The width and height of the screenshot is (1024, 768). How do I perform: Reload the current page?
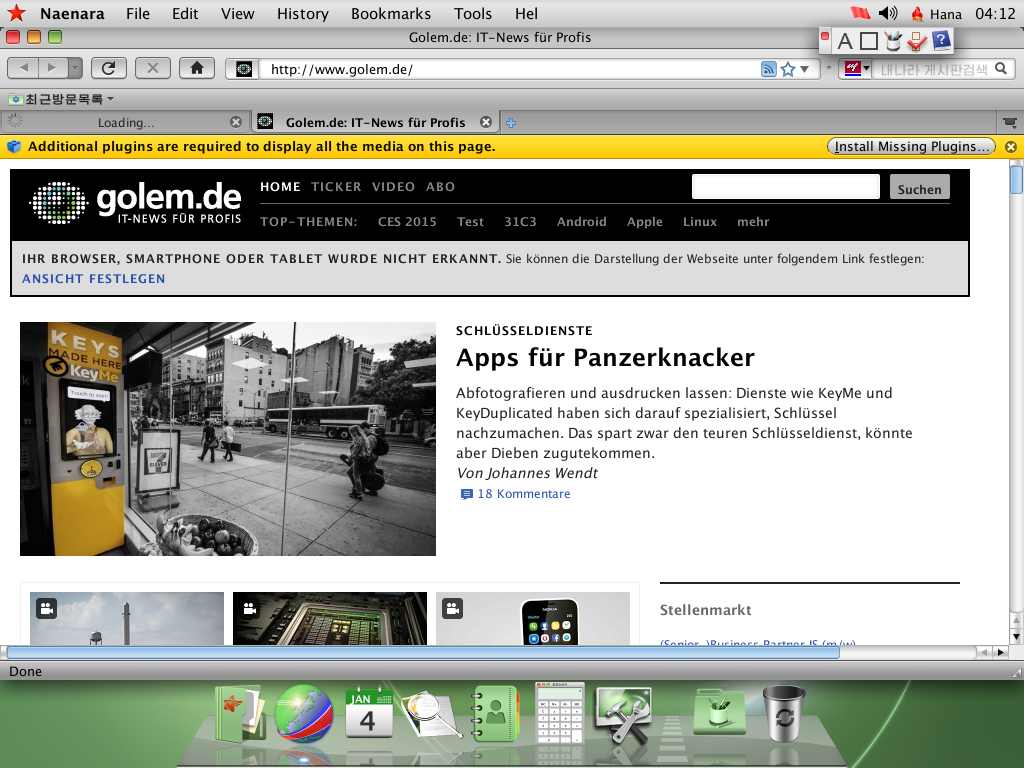click(x=108, y=68)
